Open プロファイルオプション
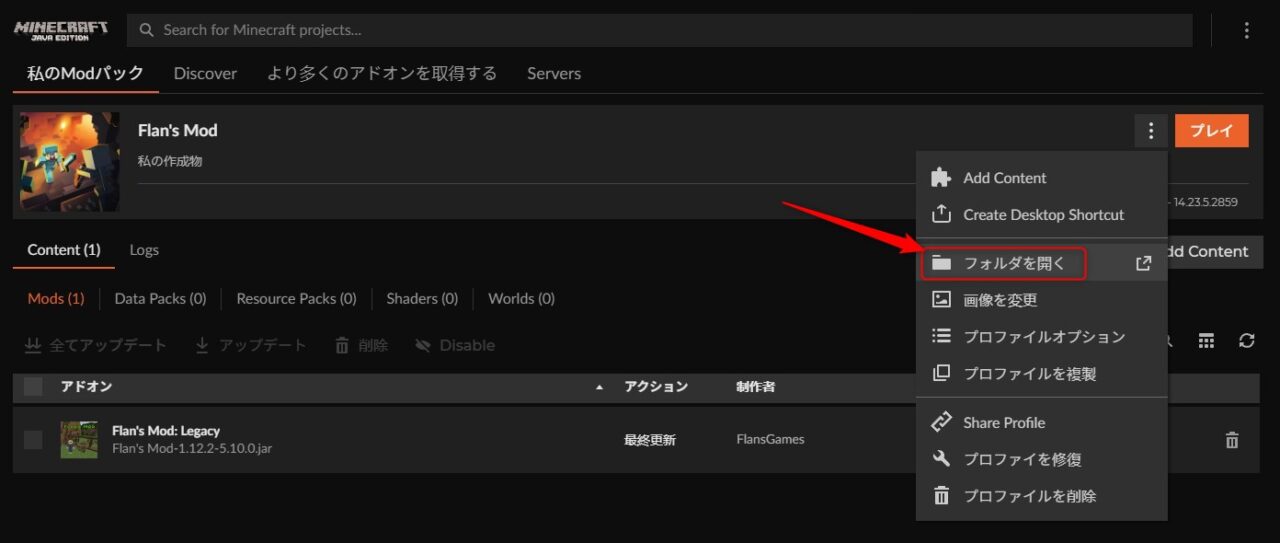The height and width of the screenshot is (543, 1280). pos(1041,337)
